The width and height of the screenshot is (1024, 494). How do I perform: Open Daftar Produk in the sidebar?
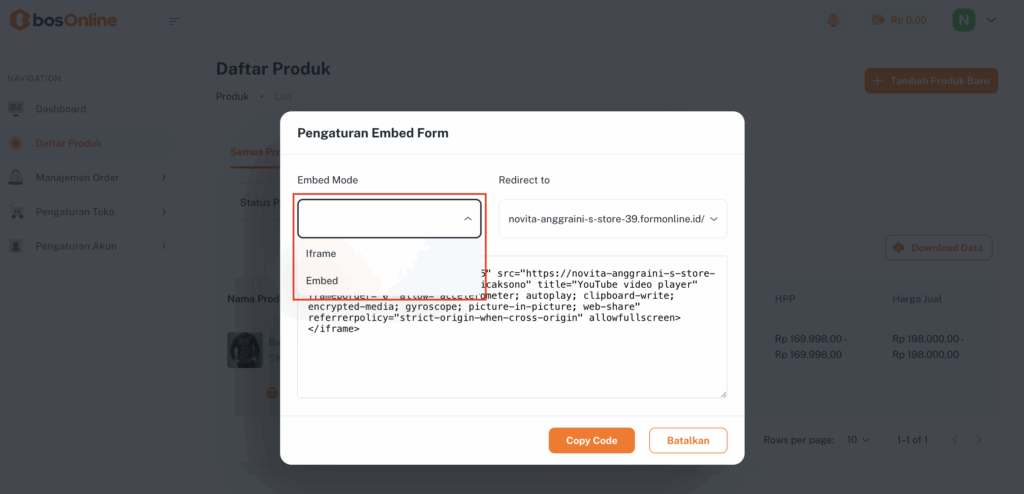(68, 143)
